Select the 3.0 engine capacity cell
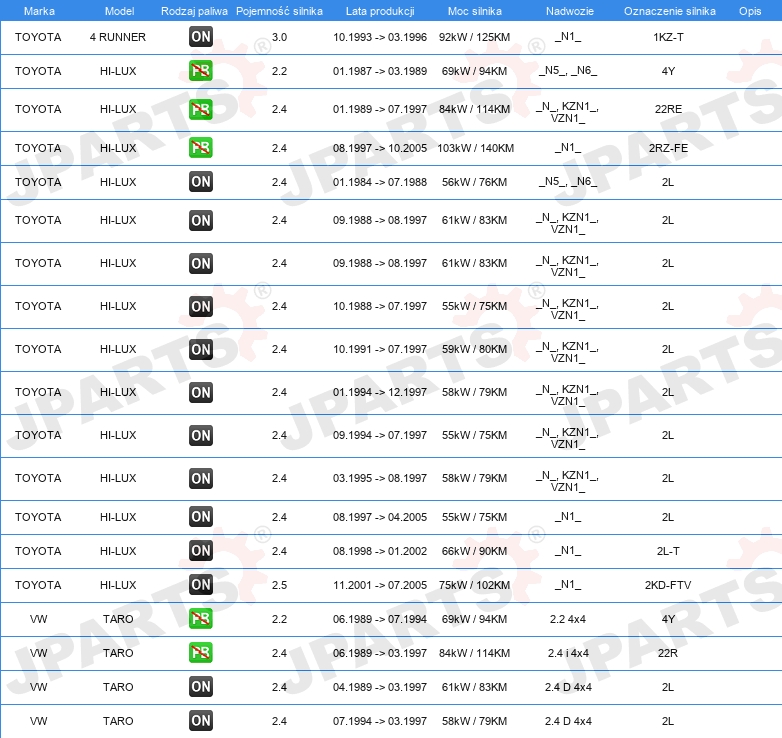Viewport: 782px width, 738px height. pyautogui.click(x=279, y=37)
